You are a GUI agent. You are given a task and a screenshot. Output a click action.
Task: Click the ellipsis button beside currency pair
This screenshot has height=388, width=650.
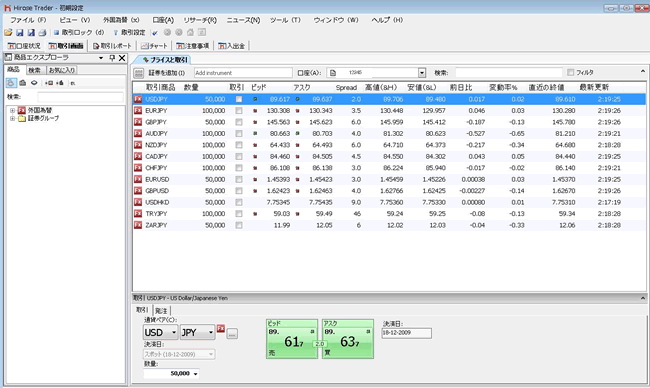click(x=232, y=333)
